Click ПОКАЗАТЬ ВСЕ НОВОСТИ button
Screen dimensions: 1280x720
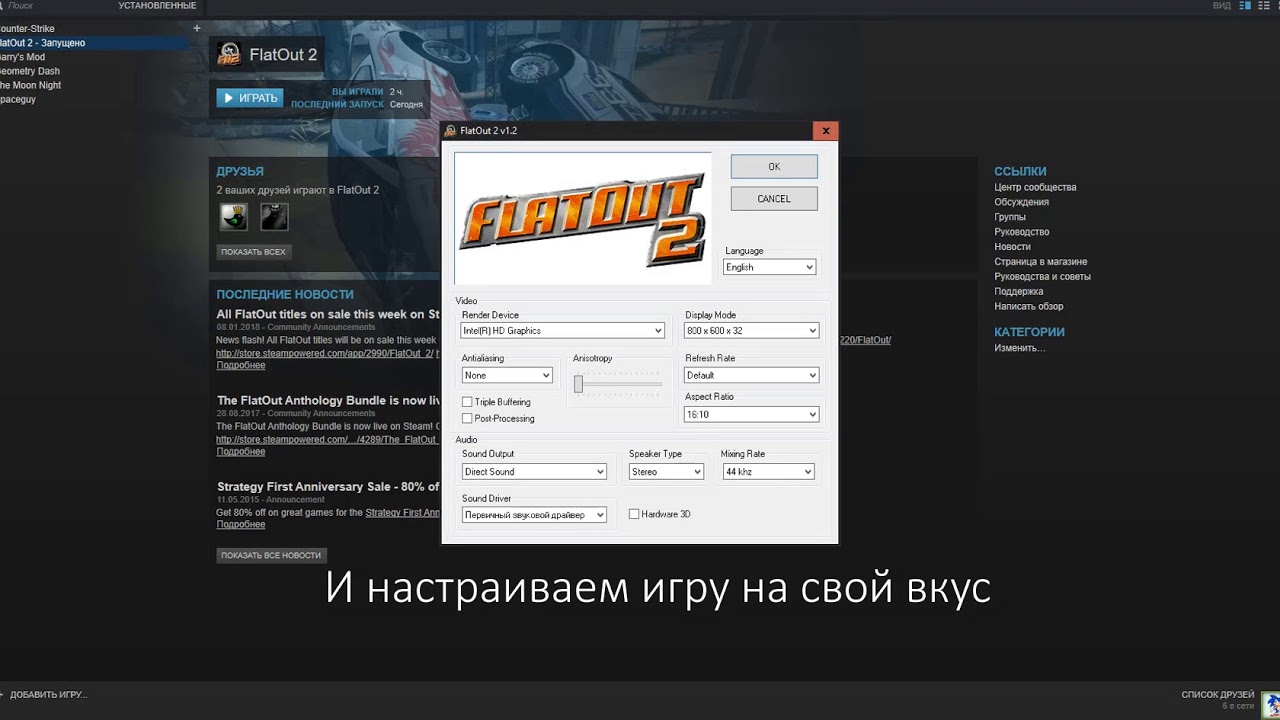point(272,555)
